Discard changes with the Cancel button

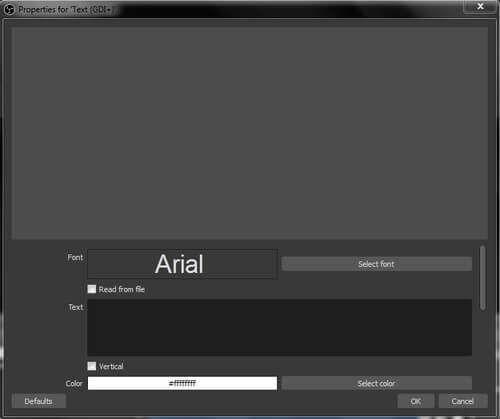tap(463, 401)
